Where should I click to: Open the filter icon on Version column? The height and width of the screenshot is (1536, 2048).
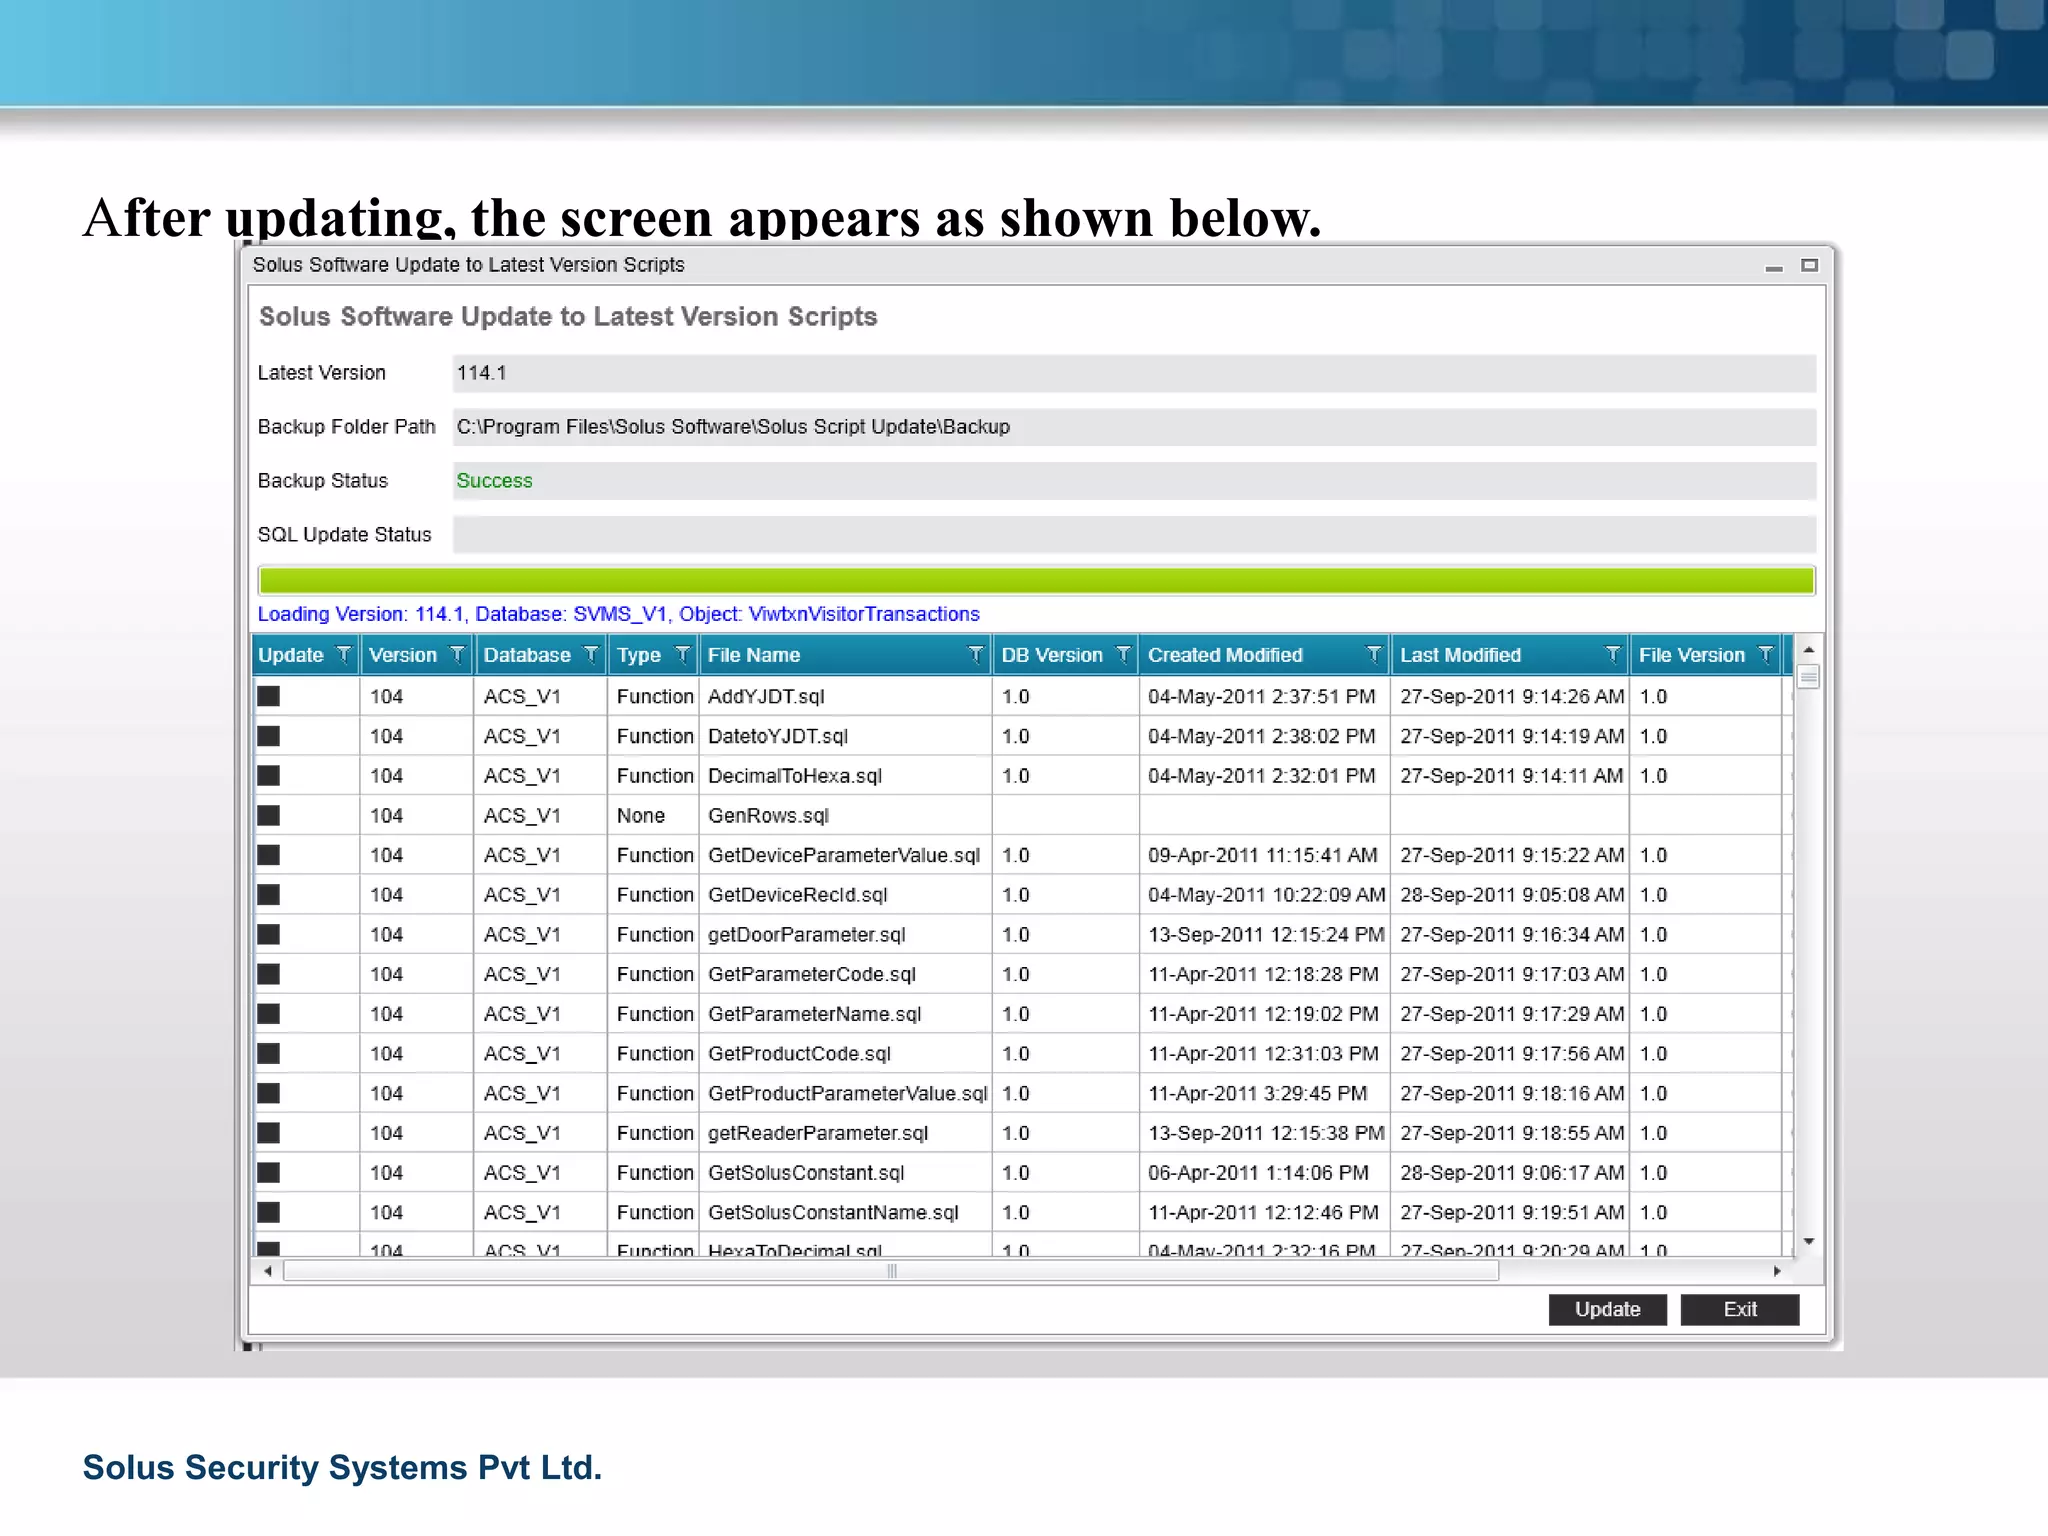(457, 655)
